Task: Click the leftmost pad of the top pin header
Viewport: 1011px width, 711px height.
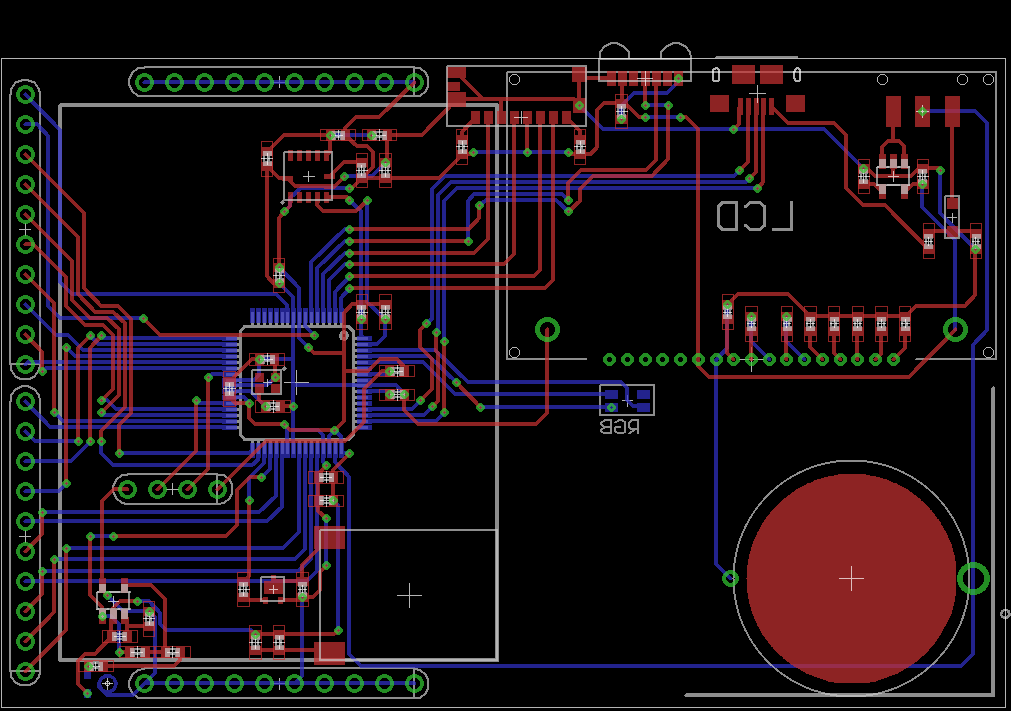Action: point(144,83)
